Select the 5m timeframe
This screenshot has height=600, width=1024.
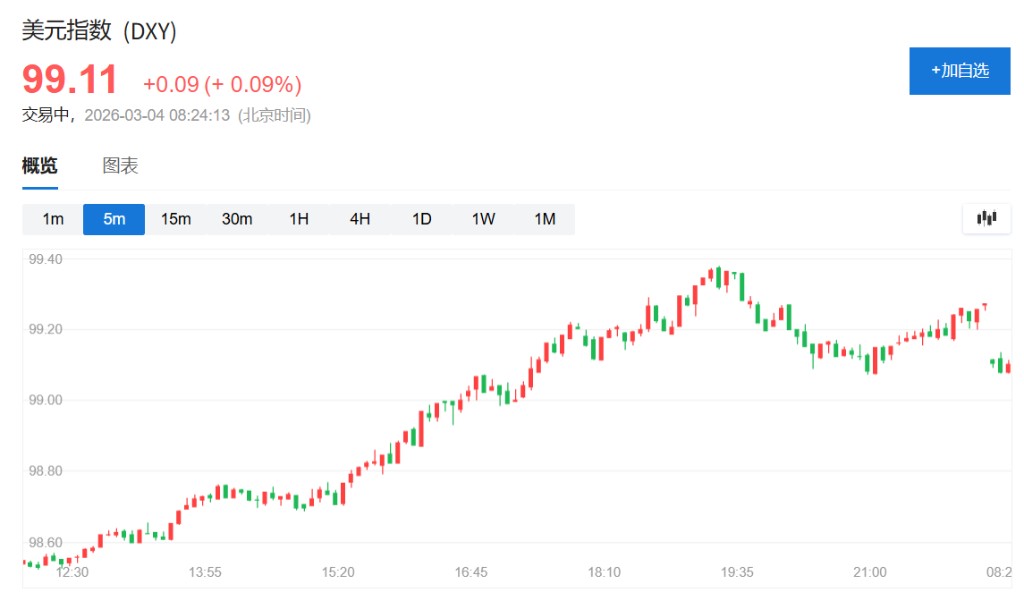114,219
